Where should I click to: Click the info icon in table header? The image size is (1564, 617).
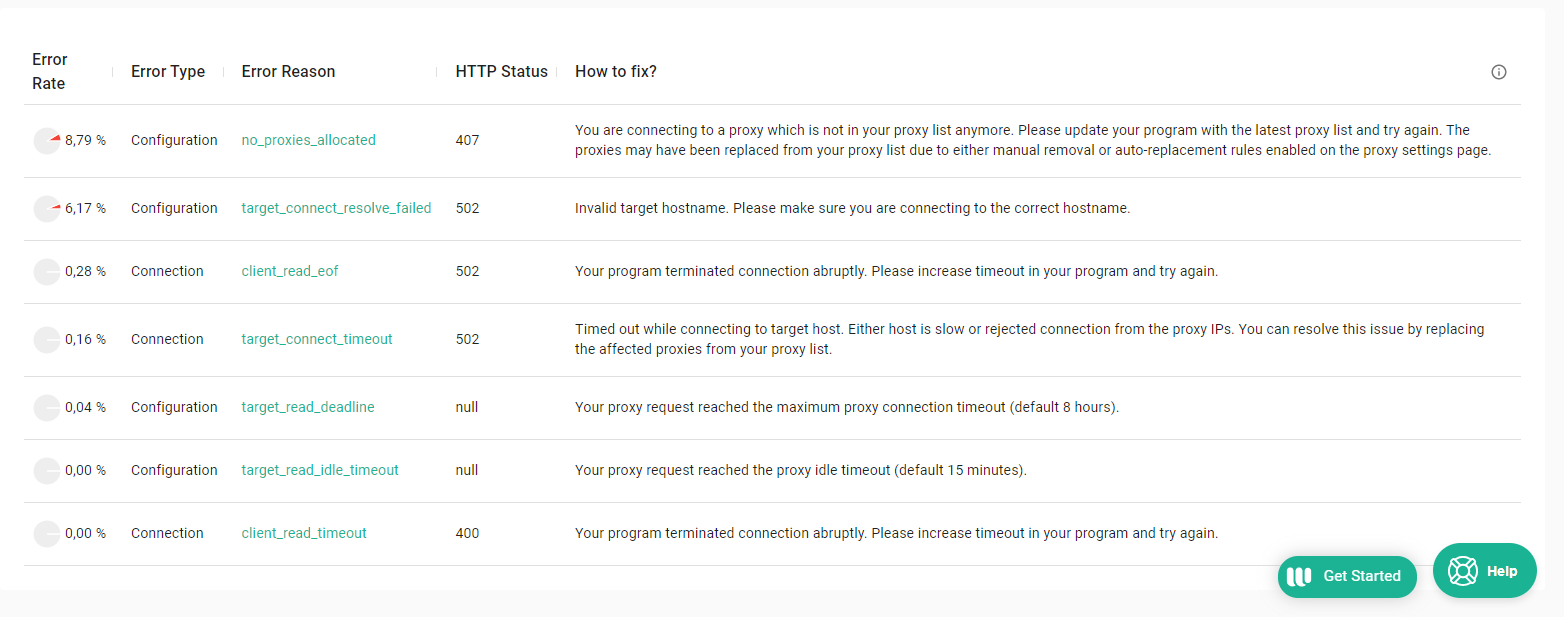click(x=1498, y=72)
